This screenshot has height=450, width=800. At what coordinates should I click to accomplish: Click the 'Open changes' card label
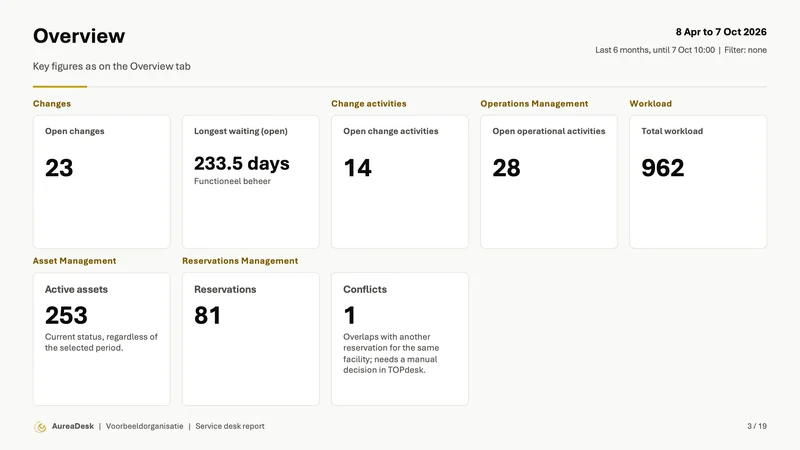(74, 131)
